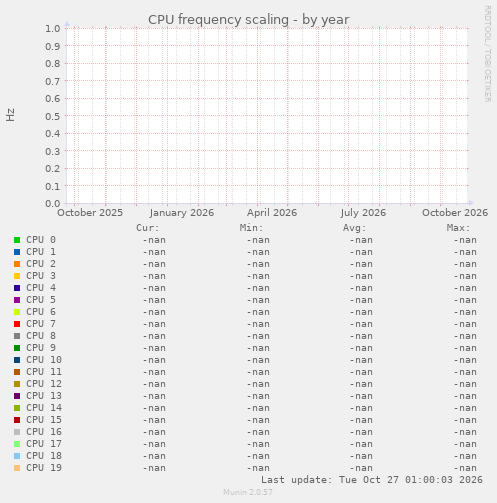Click the orange CPU 2 color swatch

[x=17, y=264]
